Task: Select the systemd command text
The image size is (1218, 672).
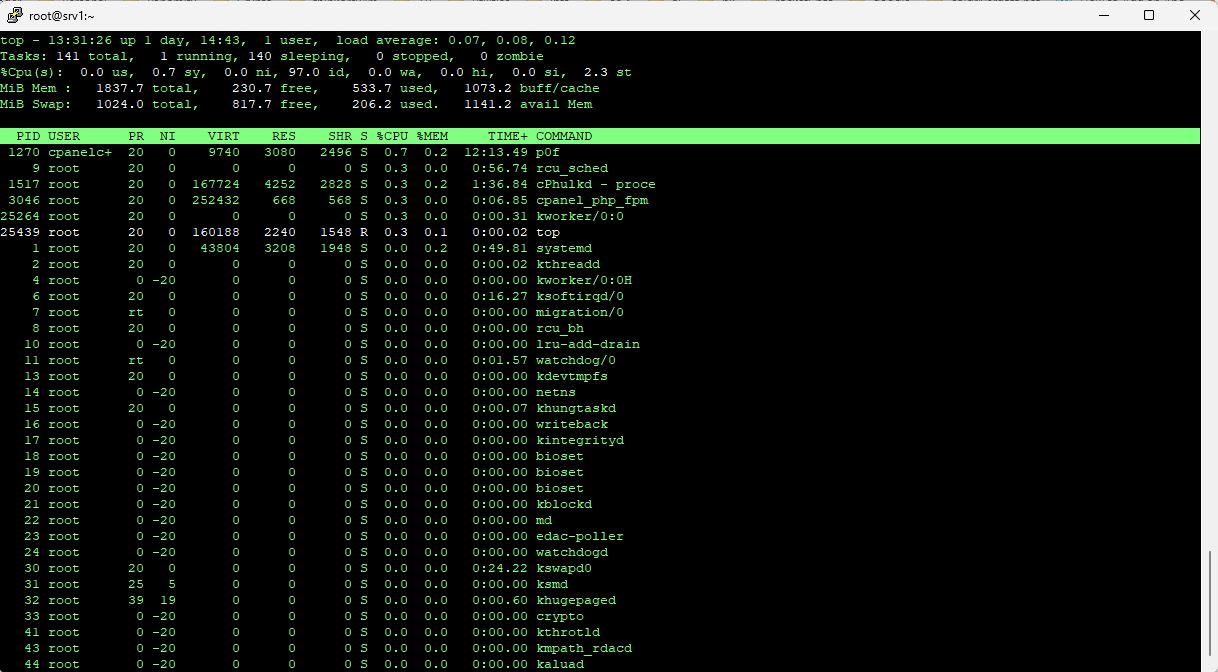Action: coord(564,248)
